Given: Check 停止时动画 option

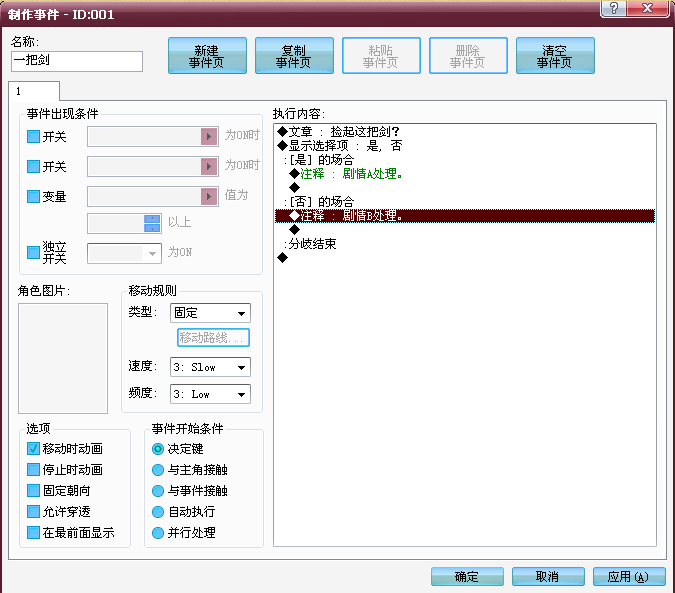Looking at the screenshot, I should [34, 469].
